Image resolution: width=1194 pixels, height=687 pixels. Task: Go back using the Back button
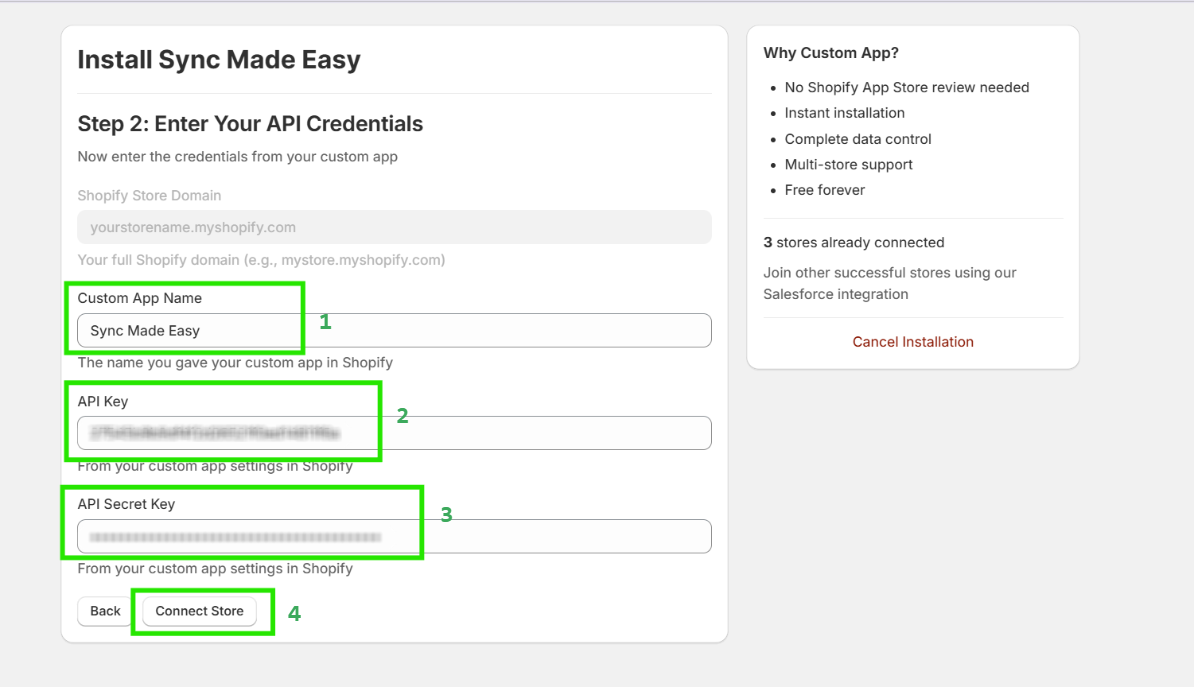pos(105,611)
